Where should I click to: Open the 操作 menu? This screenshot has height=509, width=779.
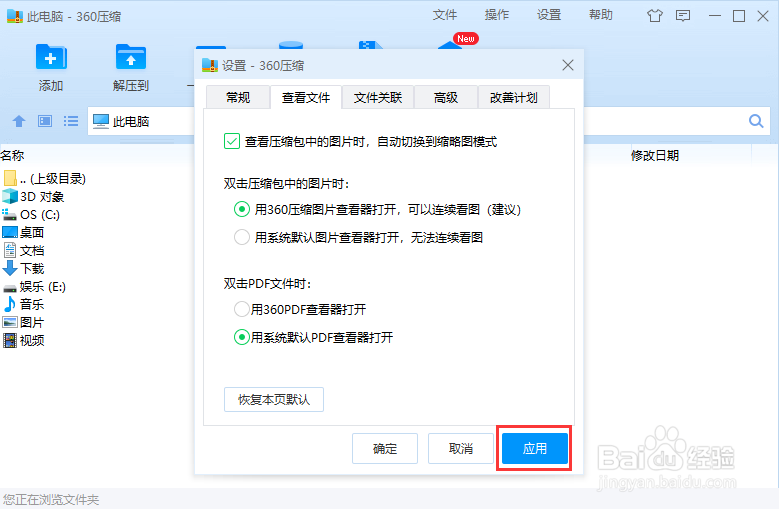click(x=497, y=15)
